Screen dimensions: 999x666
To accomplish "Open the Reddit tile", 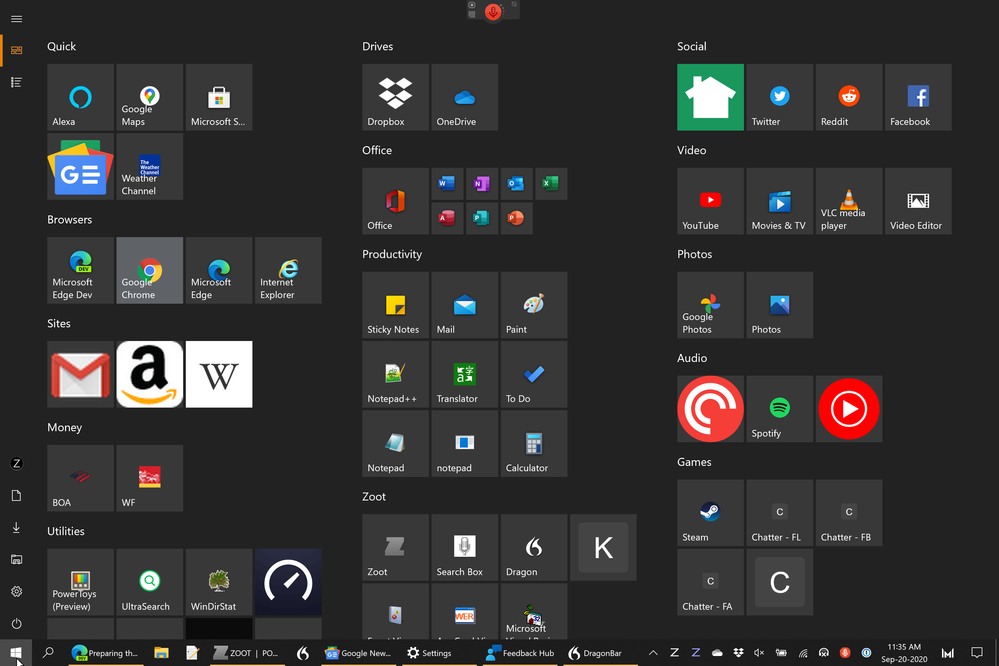I will (x=849, y=97).
